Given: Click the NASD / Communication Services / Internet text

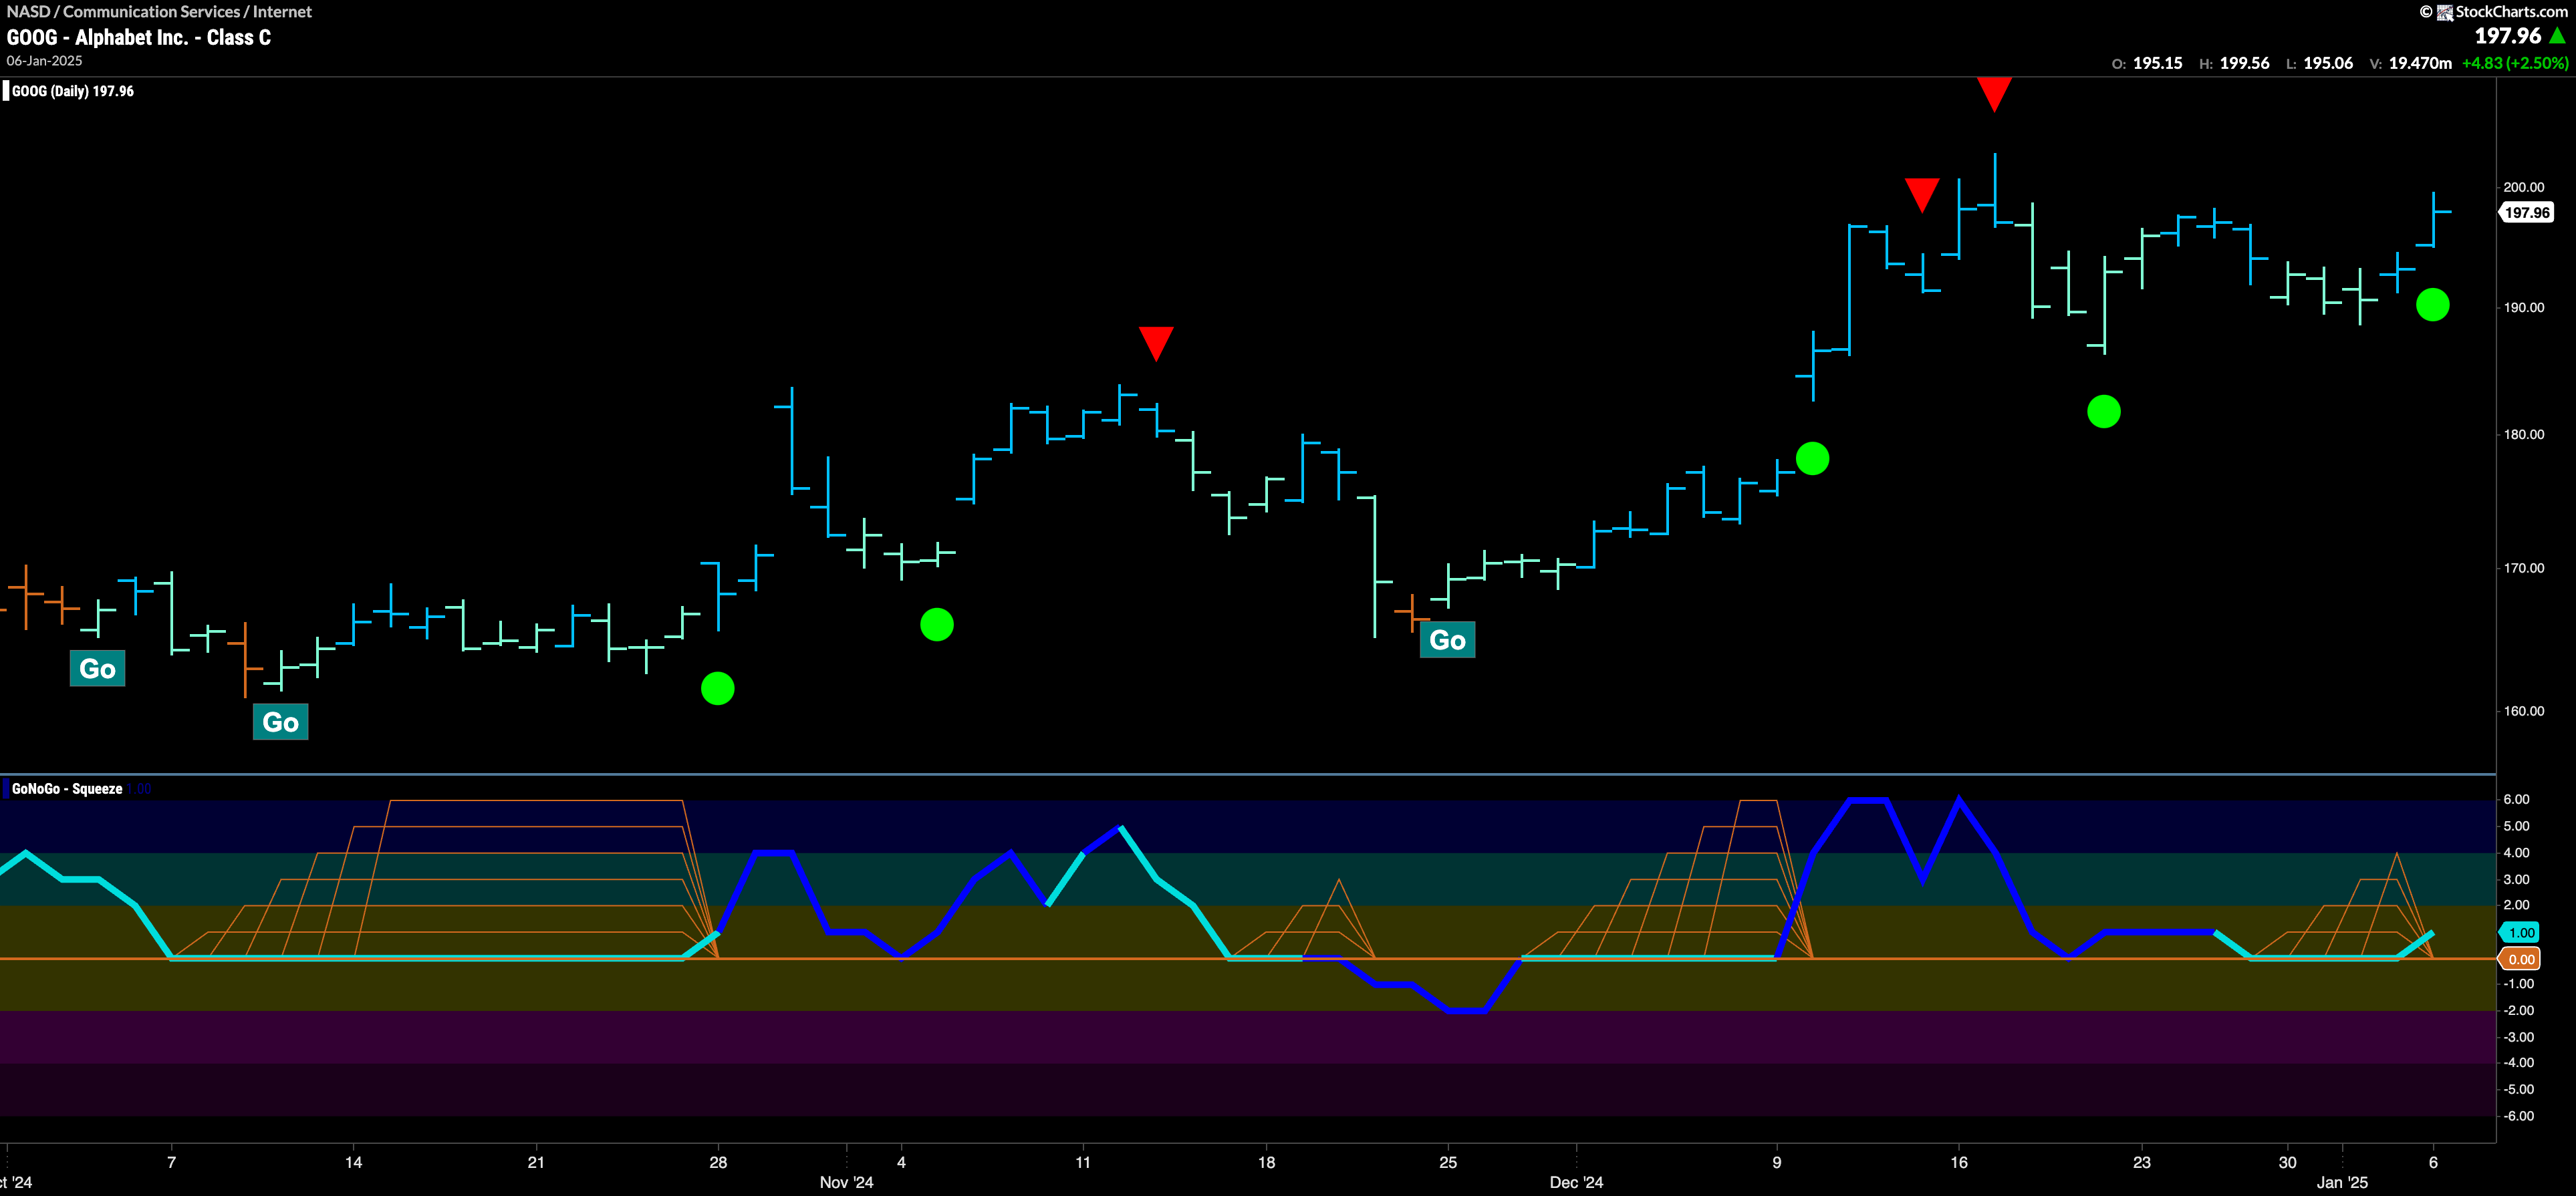Looking at the screenshot, I should [159, 12].
